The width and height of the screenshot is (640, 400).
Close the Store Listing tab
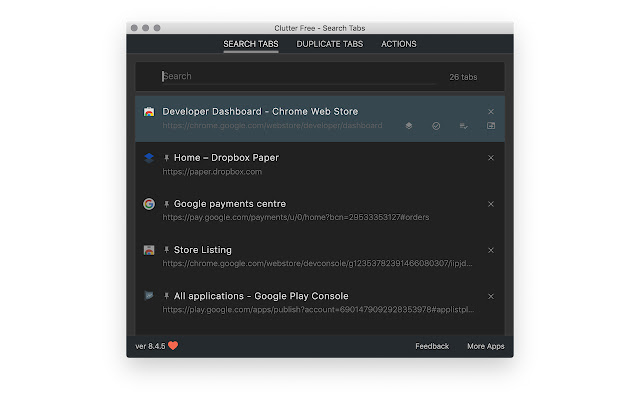pos(491,250)
